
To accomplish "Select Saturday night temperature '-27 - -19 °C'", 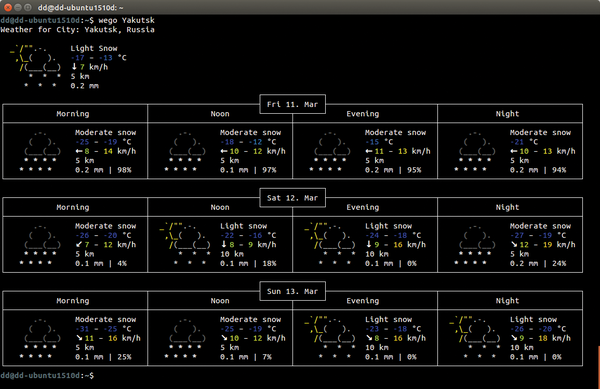I will (x=538, y=235).
